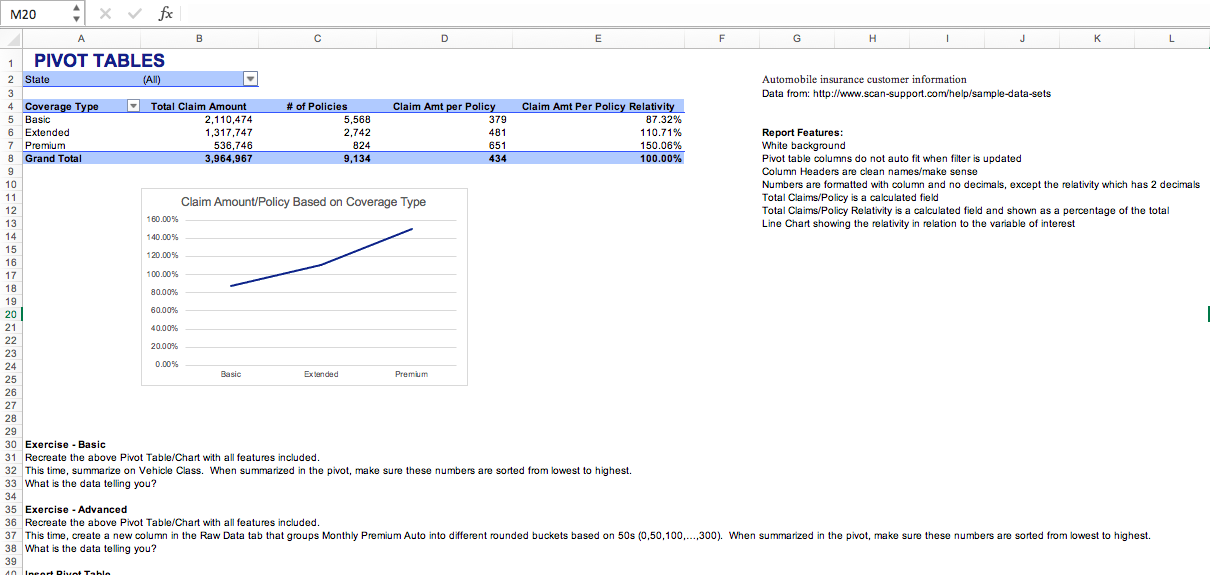The width and height of the screenshot is (1210, 575).
Task: Select column B header
Action: point(199,39)
